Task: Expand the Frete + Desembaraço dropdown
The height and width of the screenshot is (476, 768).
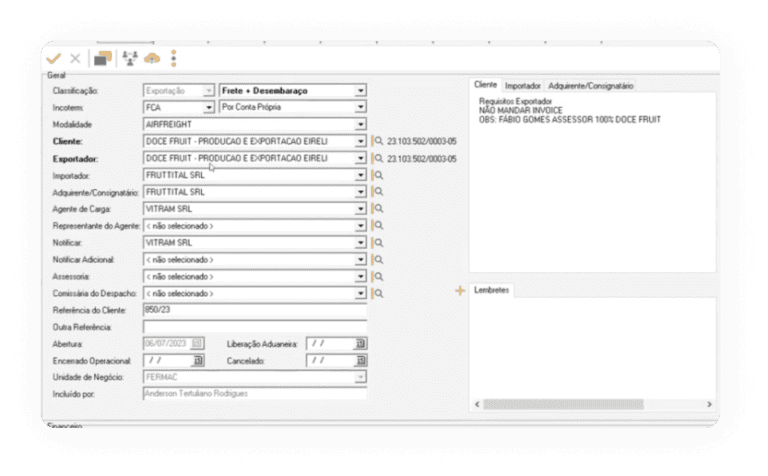Action: pyautogui.click(x=360, y=91)
